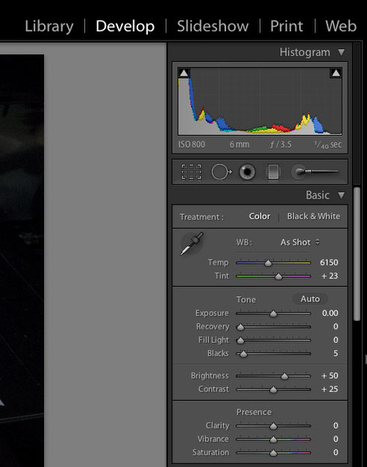
Task: Select the Red Eye Correction tool
Action: pyautogui.click(x=247, y=172)
